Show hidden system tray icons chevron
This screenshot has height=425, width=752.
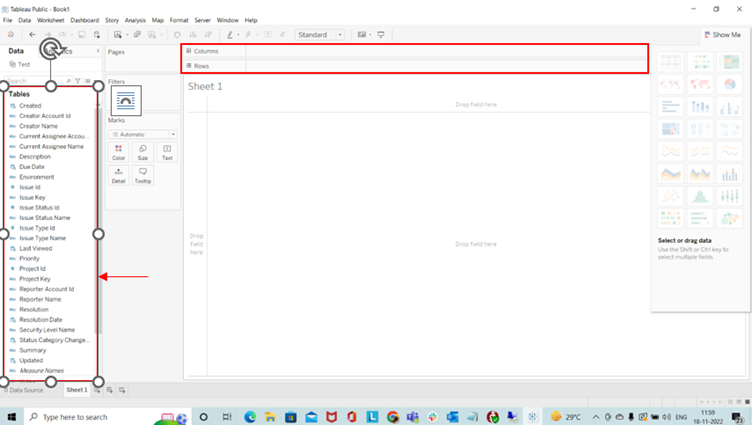(x=596, y=417)
